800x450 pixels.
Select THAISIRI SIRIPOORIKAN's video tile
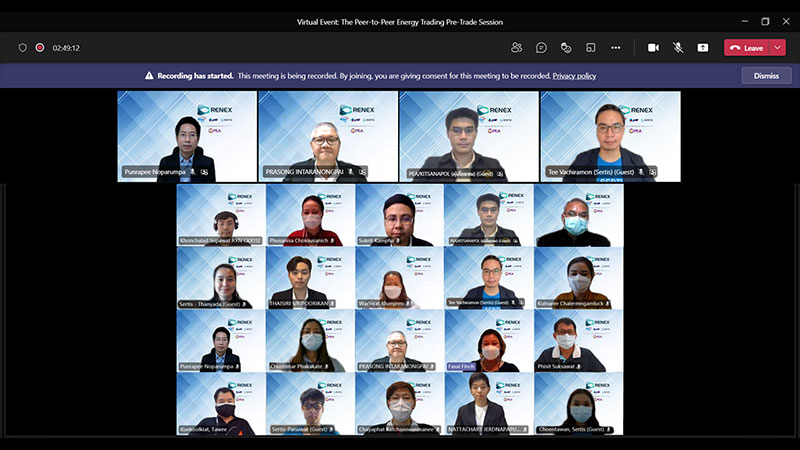pos(310,278)
